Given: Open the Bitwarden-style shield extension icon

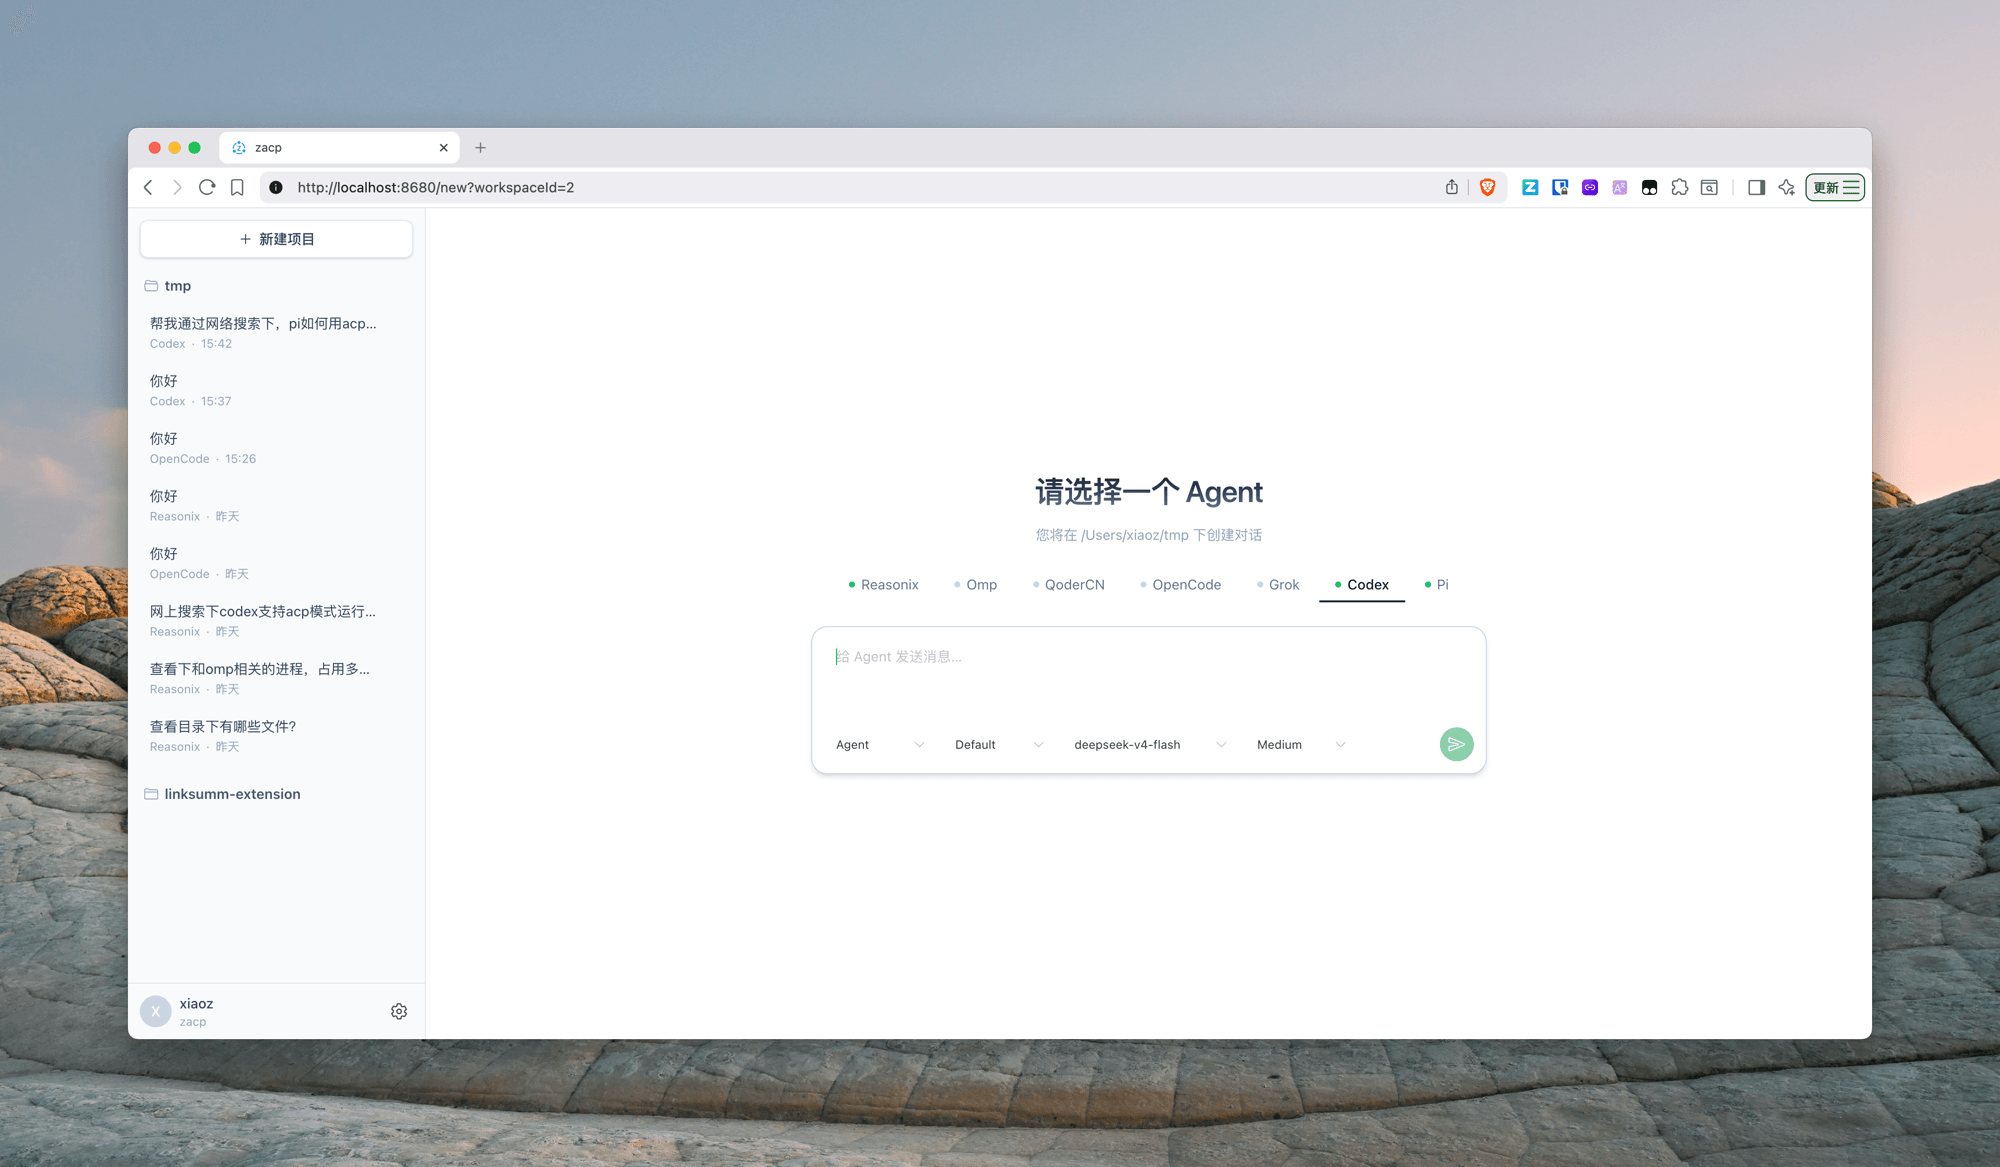Looking at the screenshot, I should pos(1560,187).
